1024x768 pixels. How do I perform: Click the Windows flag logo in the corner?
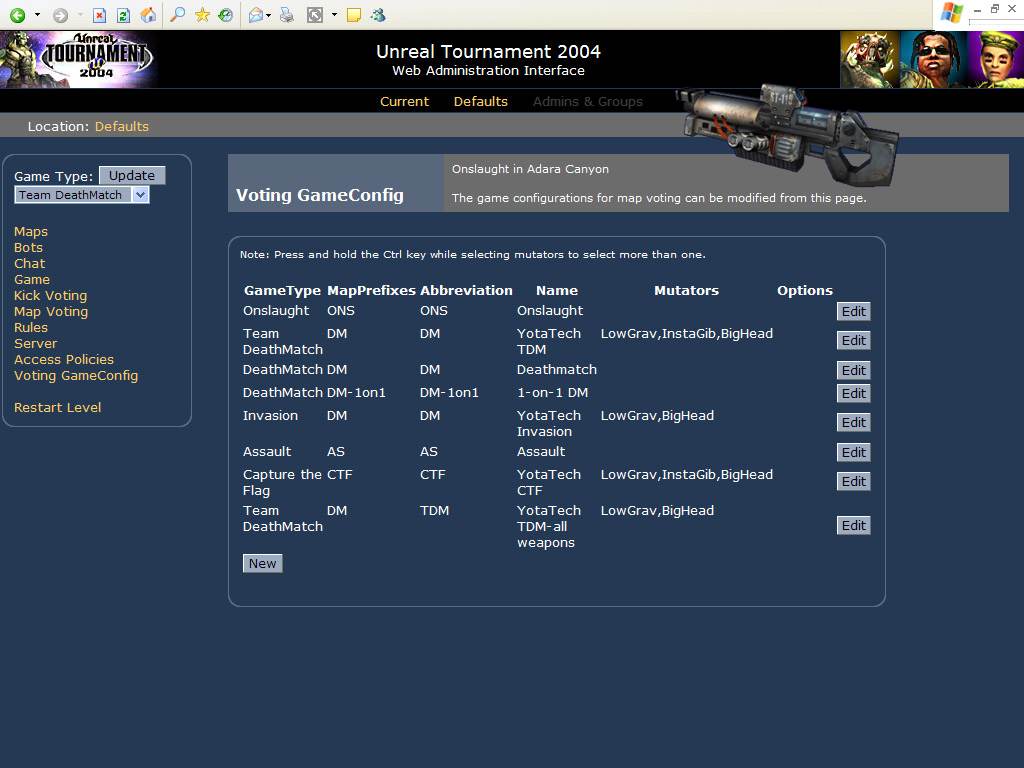952,13
